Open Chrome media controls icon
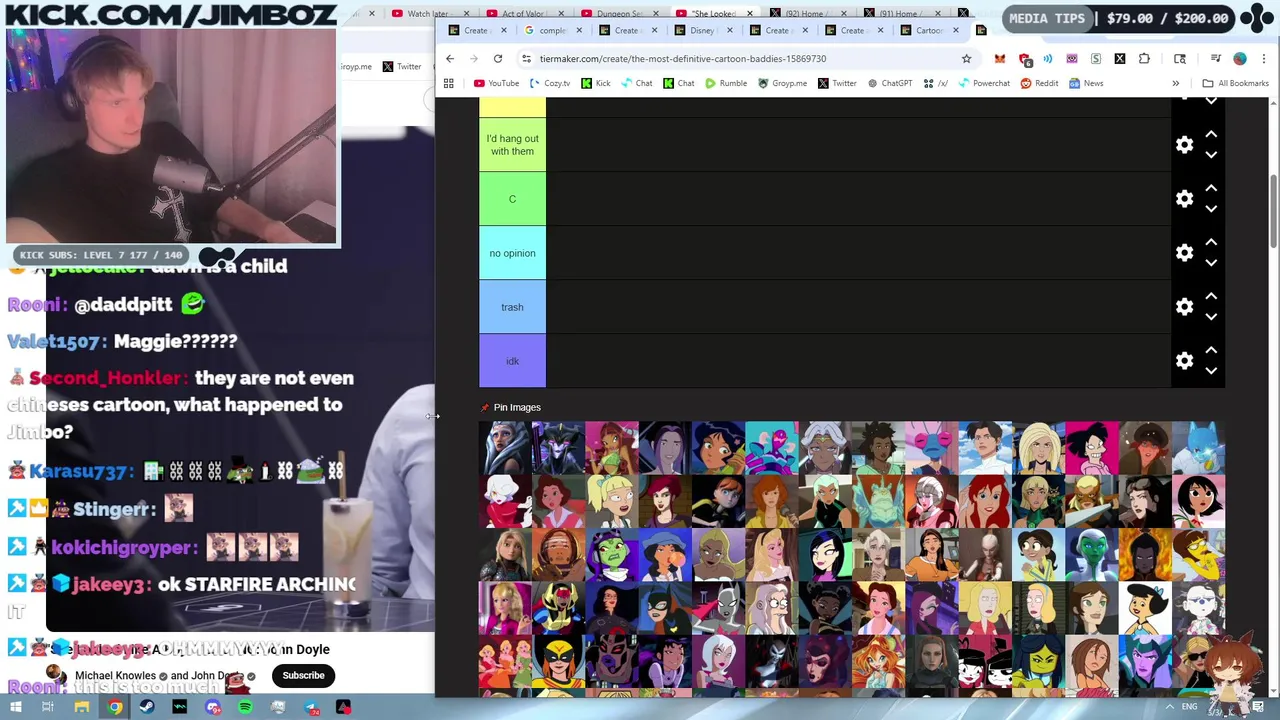1280x720 pixels. [x=1215, y=58]
